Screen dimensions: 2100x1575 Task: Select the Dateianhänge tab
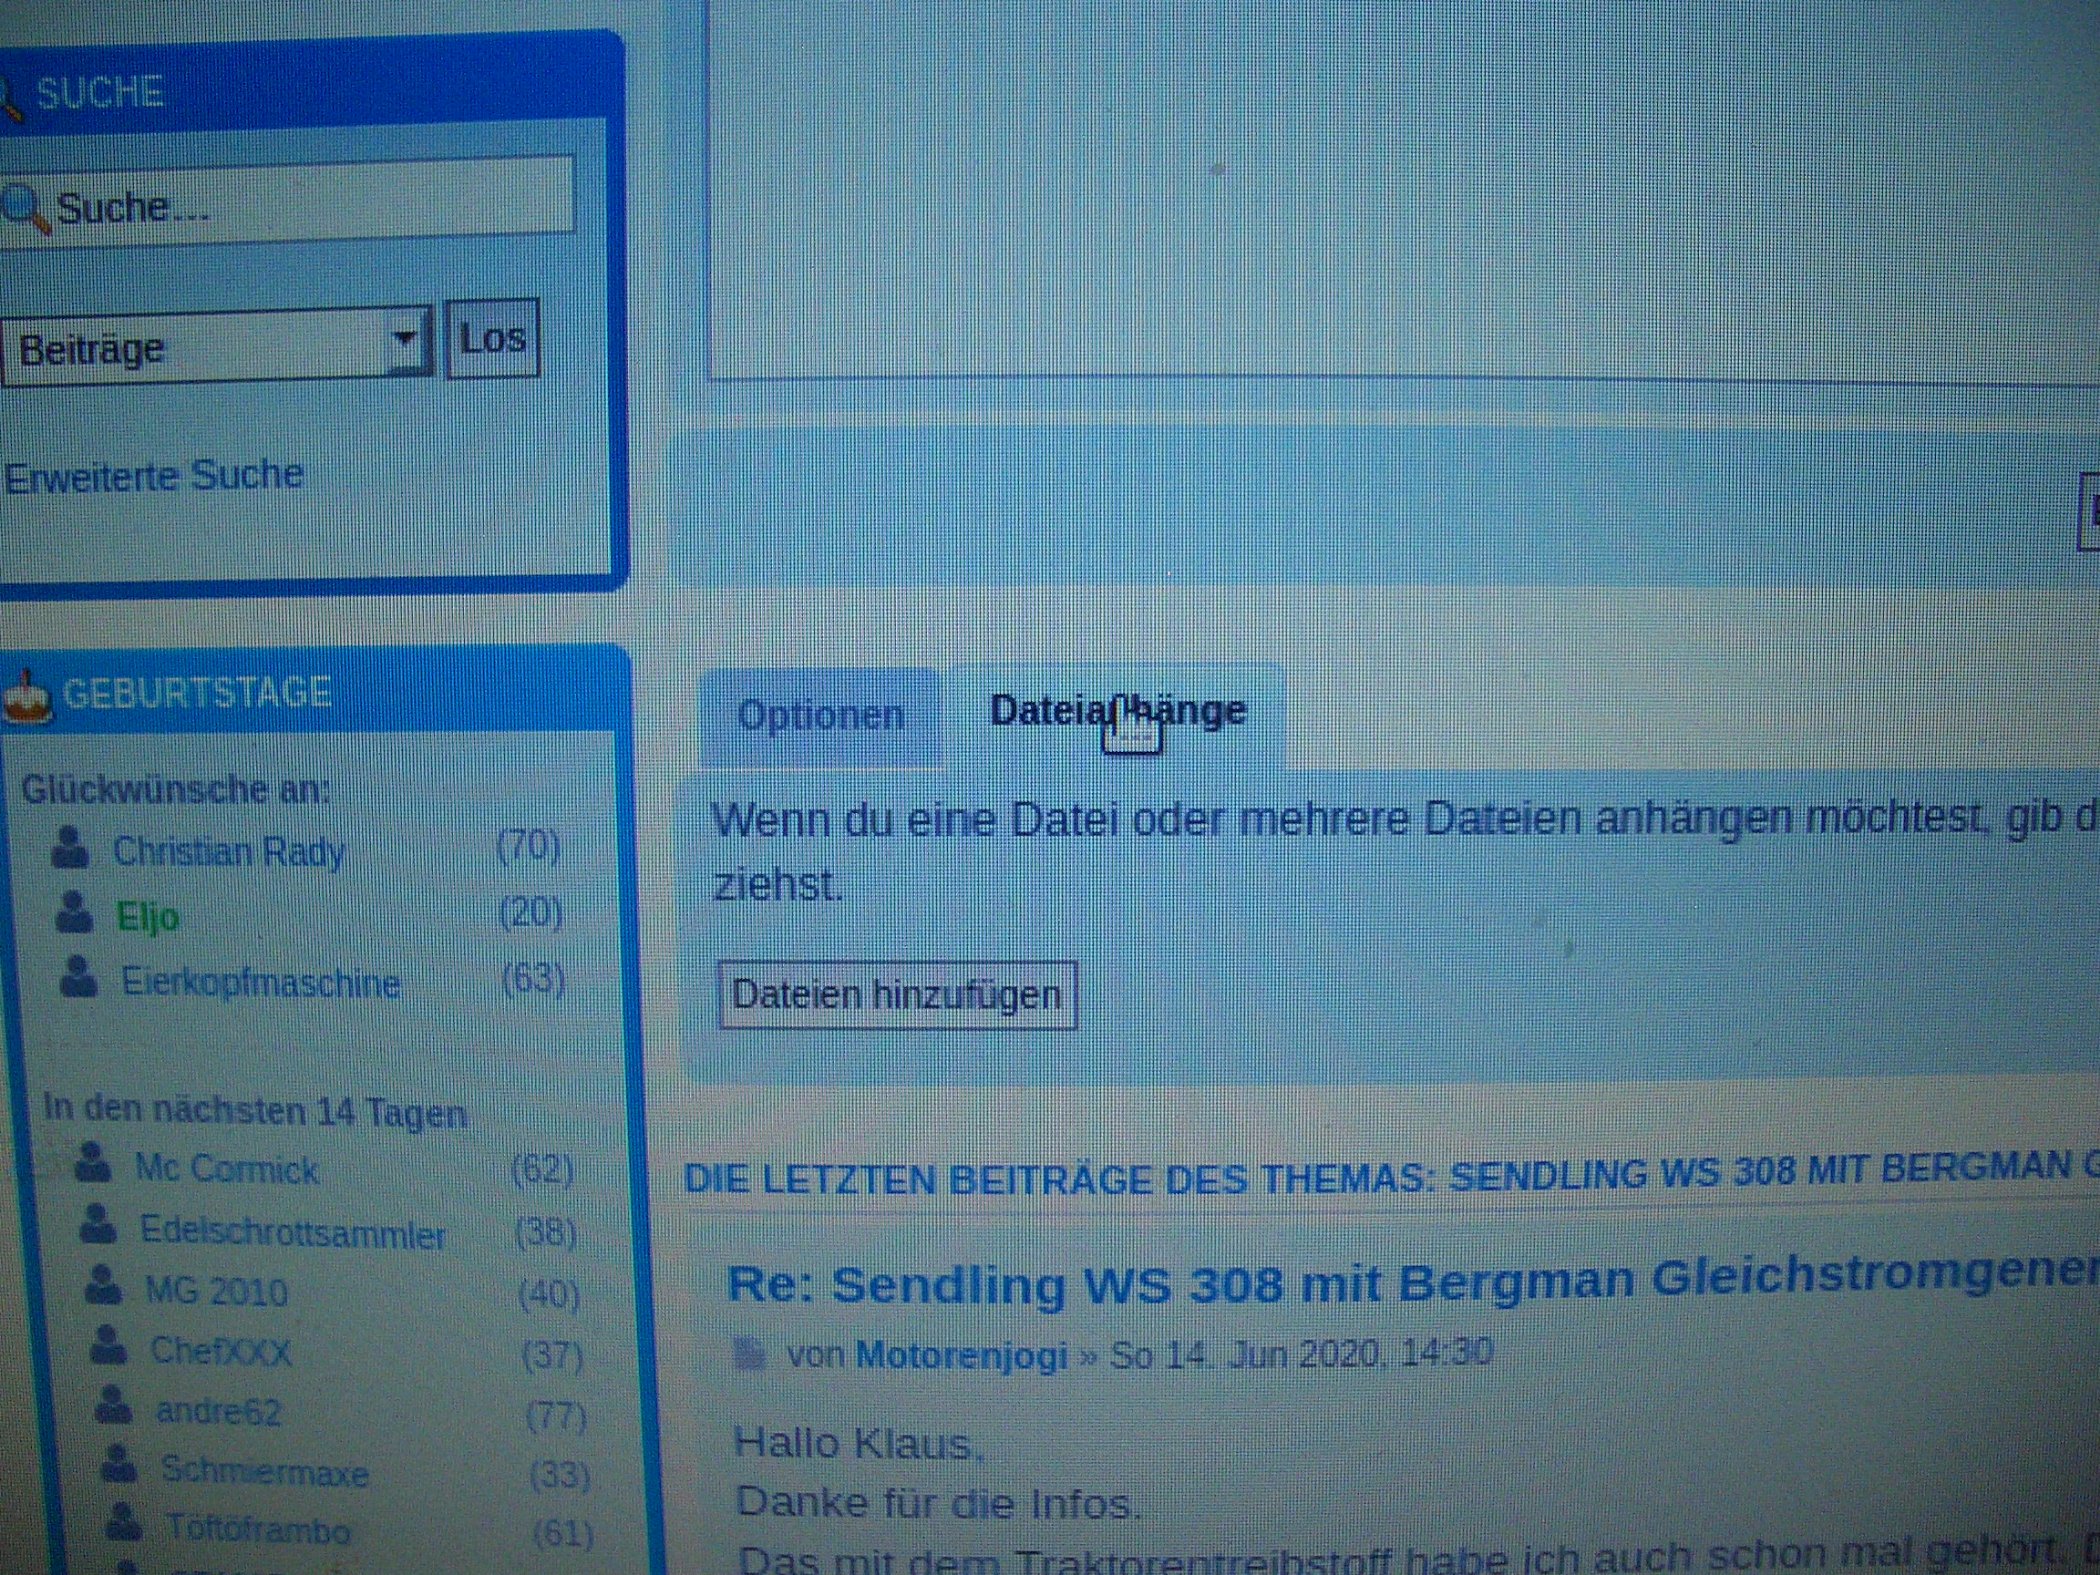point(1117,711)
